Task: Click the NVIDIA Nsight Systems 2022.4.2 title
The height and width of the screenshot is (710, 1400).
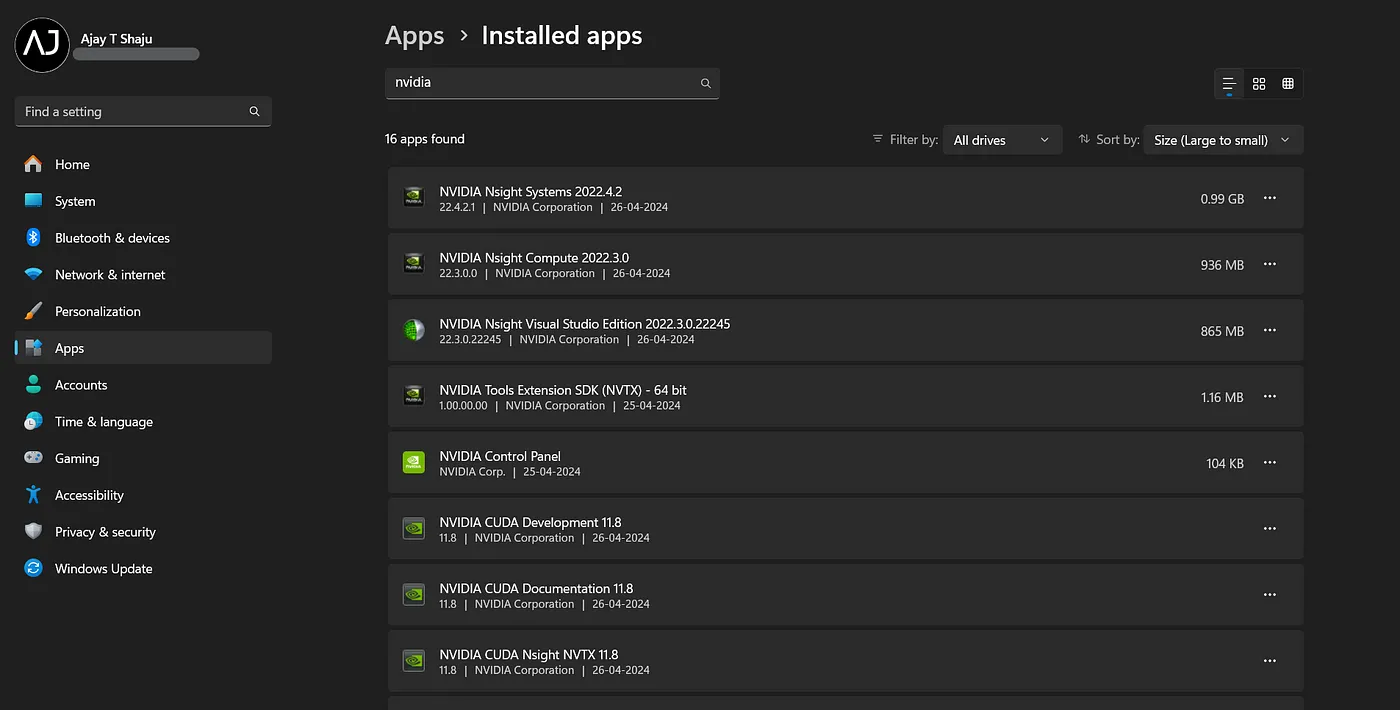Action: (531, 191)
